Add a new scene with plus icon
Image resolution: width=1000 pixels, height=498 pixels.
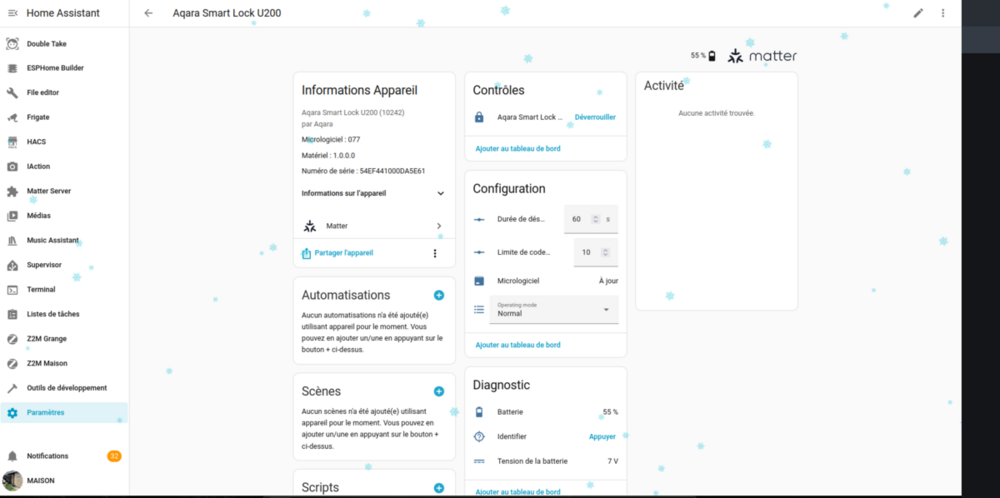[439, 392]
